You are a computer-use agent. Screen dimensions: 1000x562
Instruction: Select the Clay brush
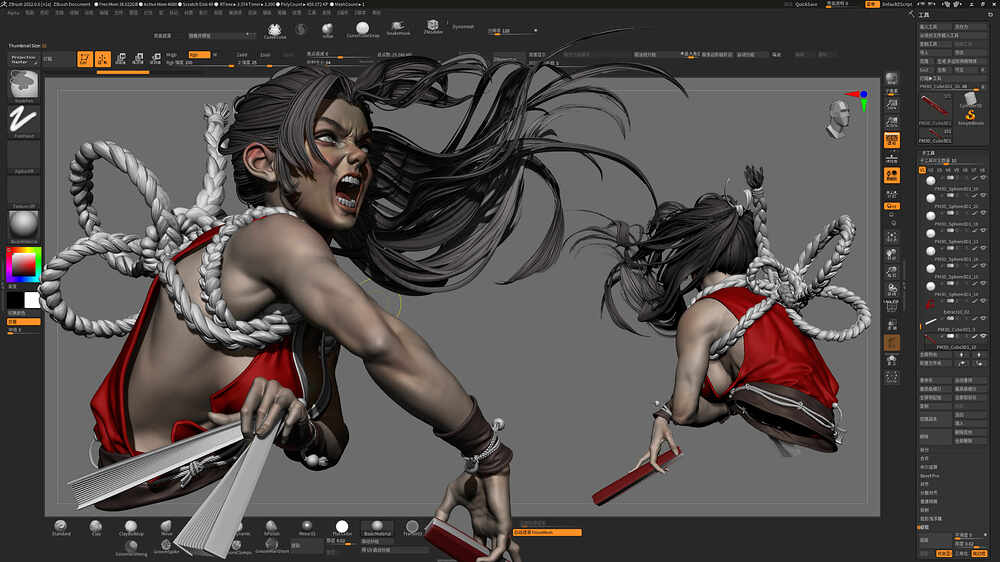(x=96, y=528)
